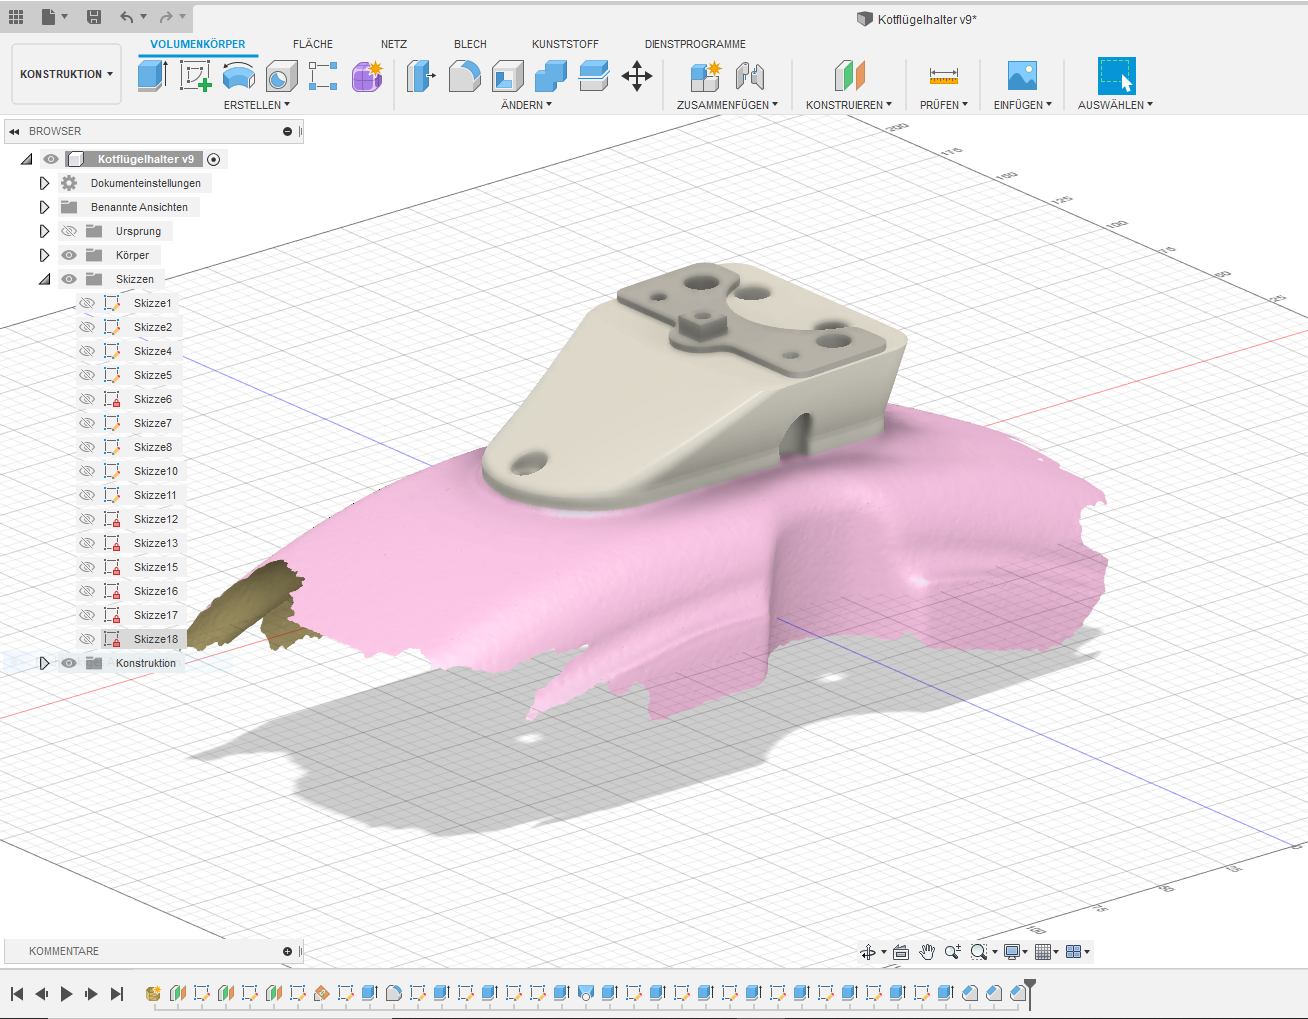This screenshot has height=1019, width=1308.
Task: Show Skizze1 using its eye icon
Action: pos(87,303)
